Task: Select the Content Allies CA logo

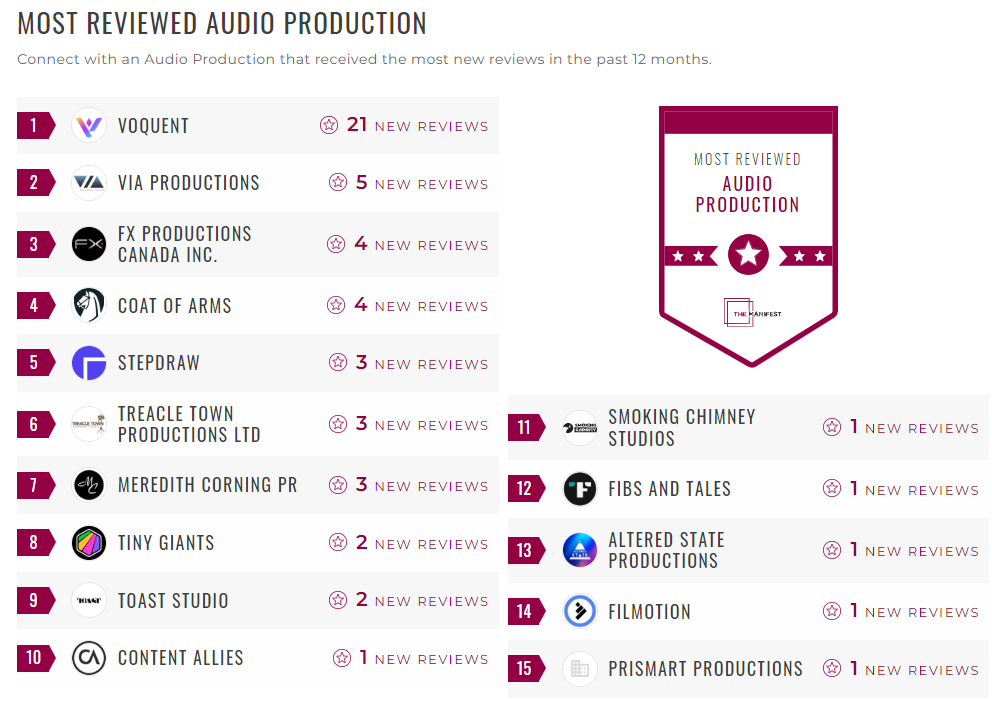Action: [x=88, y=658]
